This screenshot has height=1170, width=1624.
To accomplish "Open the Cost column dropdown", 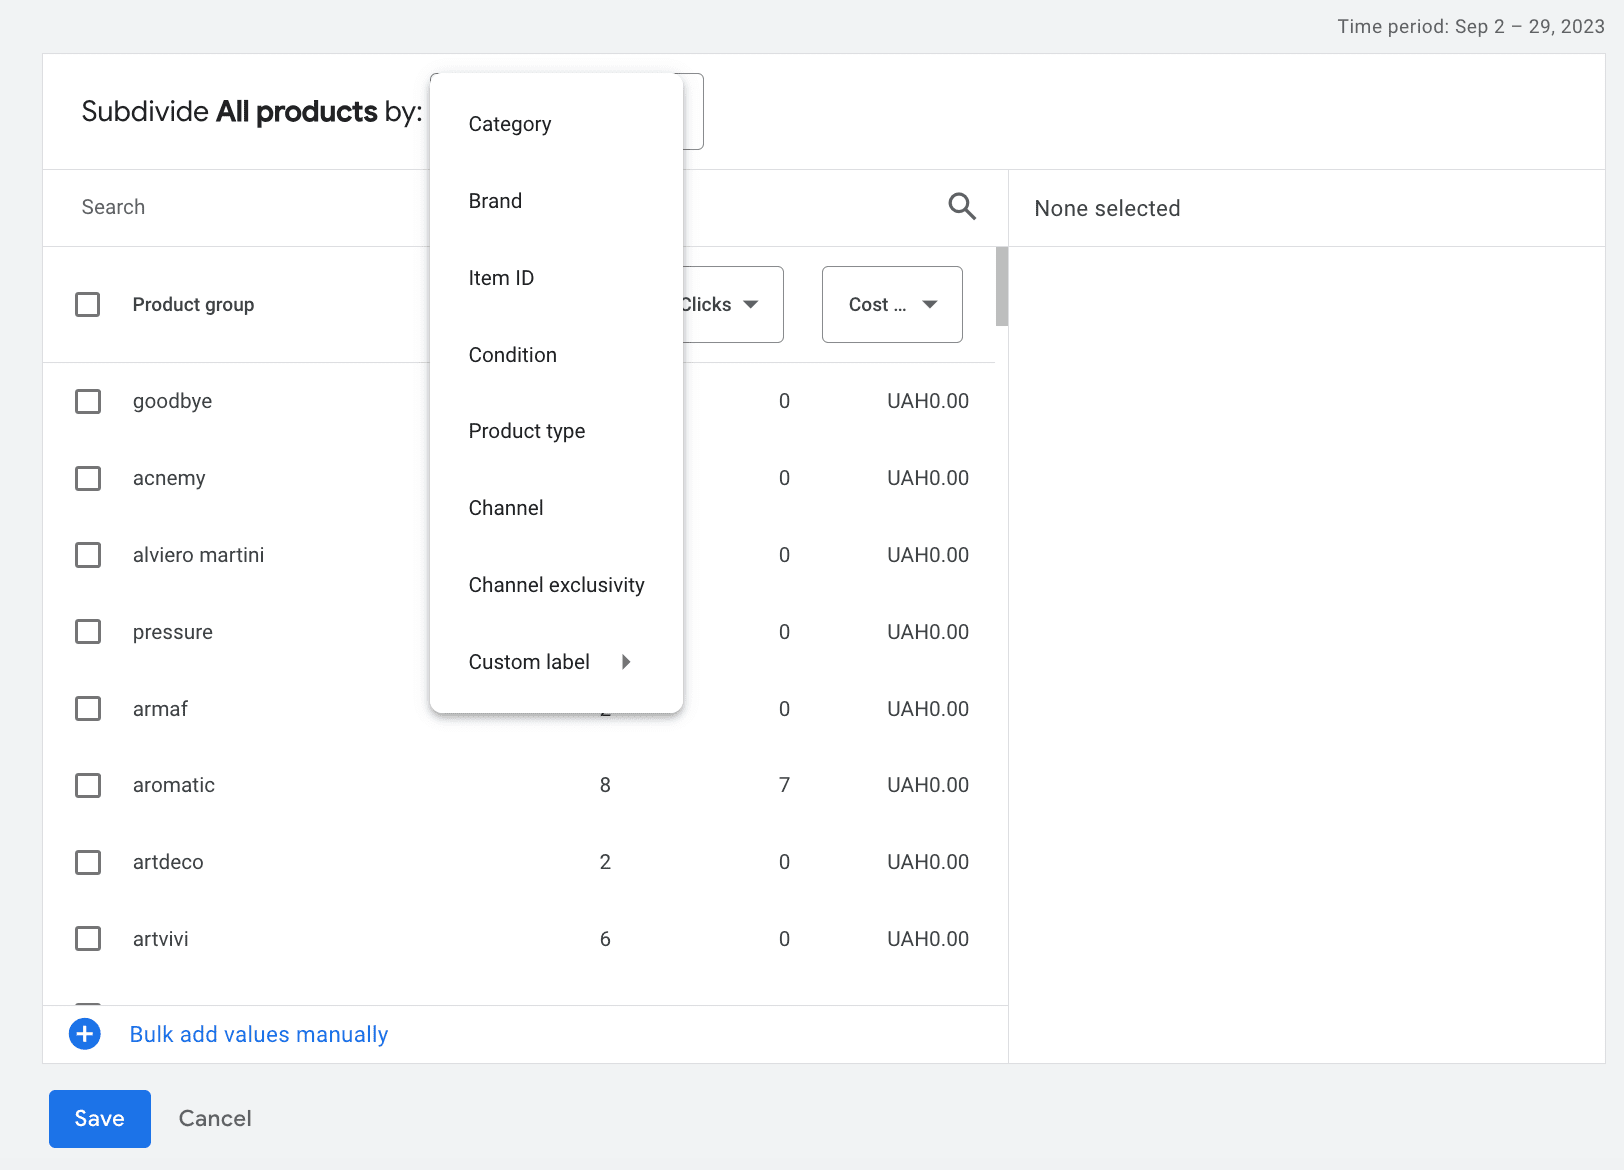I will tap(892, 305).
